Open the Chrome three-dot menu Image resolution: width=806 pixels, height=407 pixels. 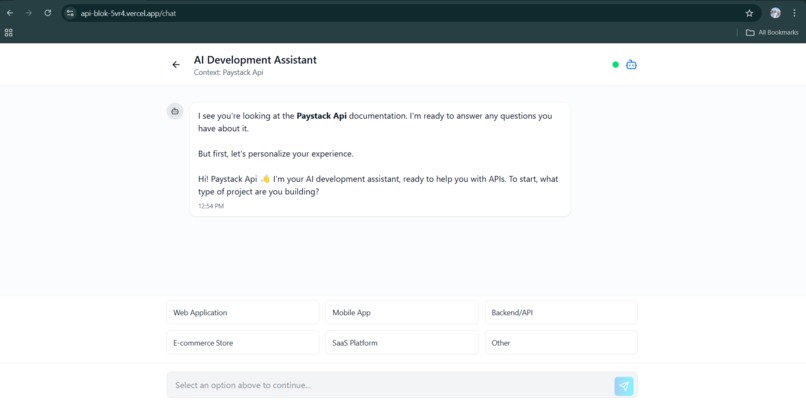point(794,13)
